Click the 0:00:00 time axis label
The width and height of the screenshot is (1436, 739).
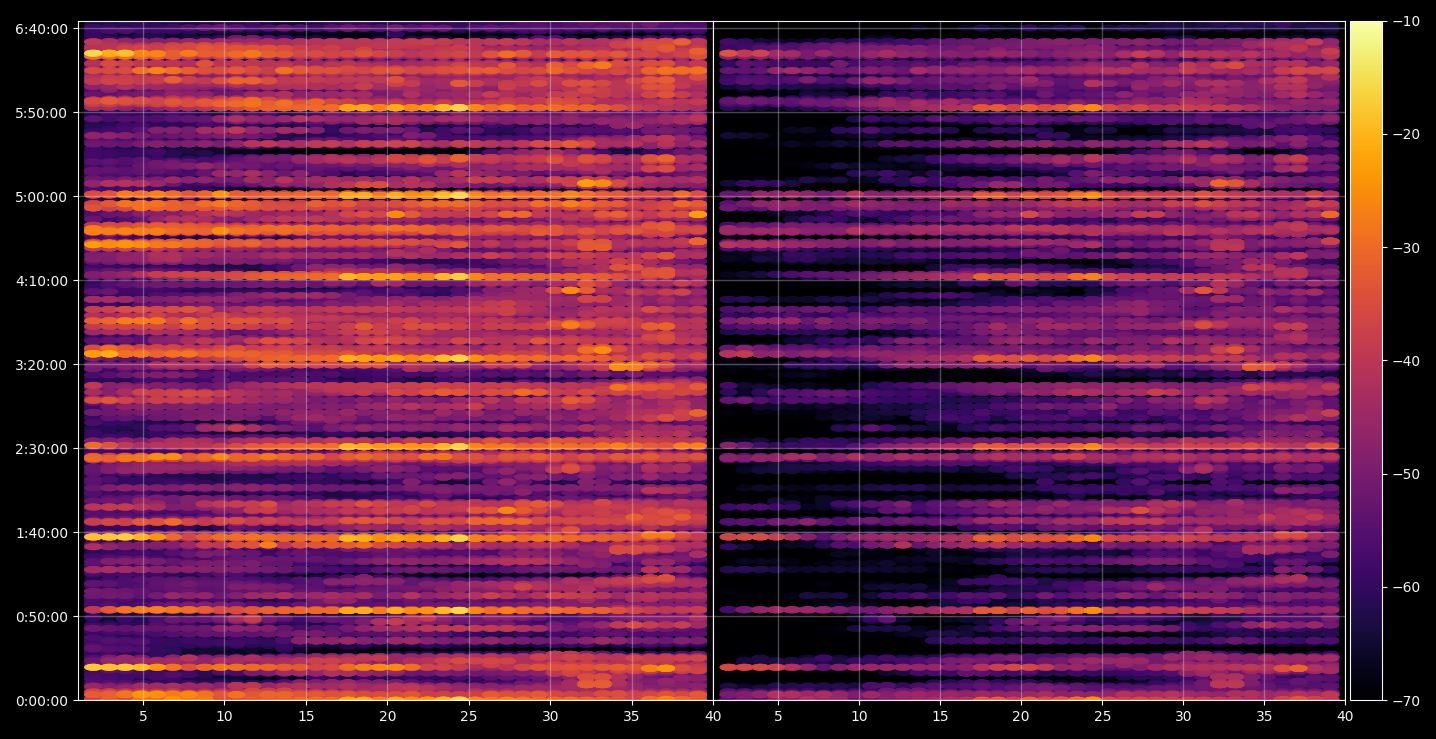tap(42, 701)
